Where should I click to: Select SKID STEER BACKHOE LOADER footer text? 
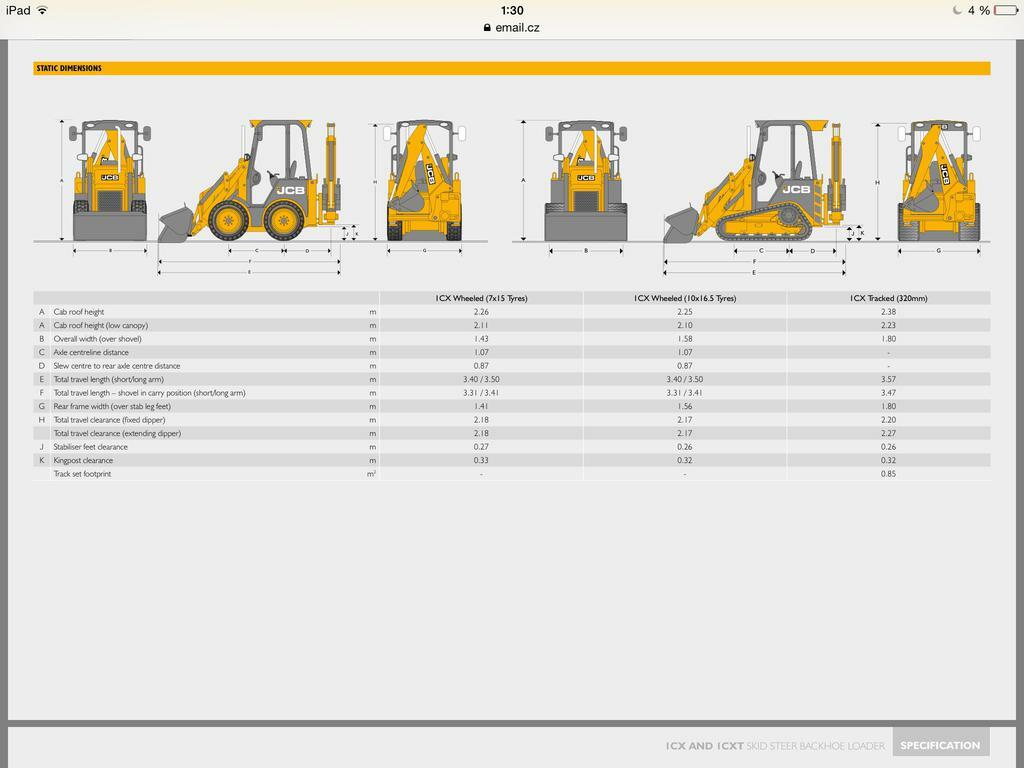[816, 746]
